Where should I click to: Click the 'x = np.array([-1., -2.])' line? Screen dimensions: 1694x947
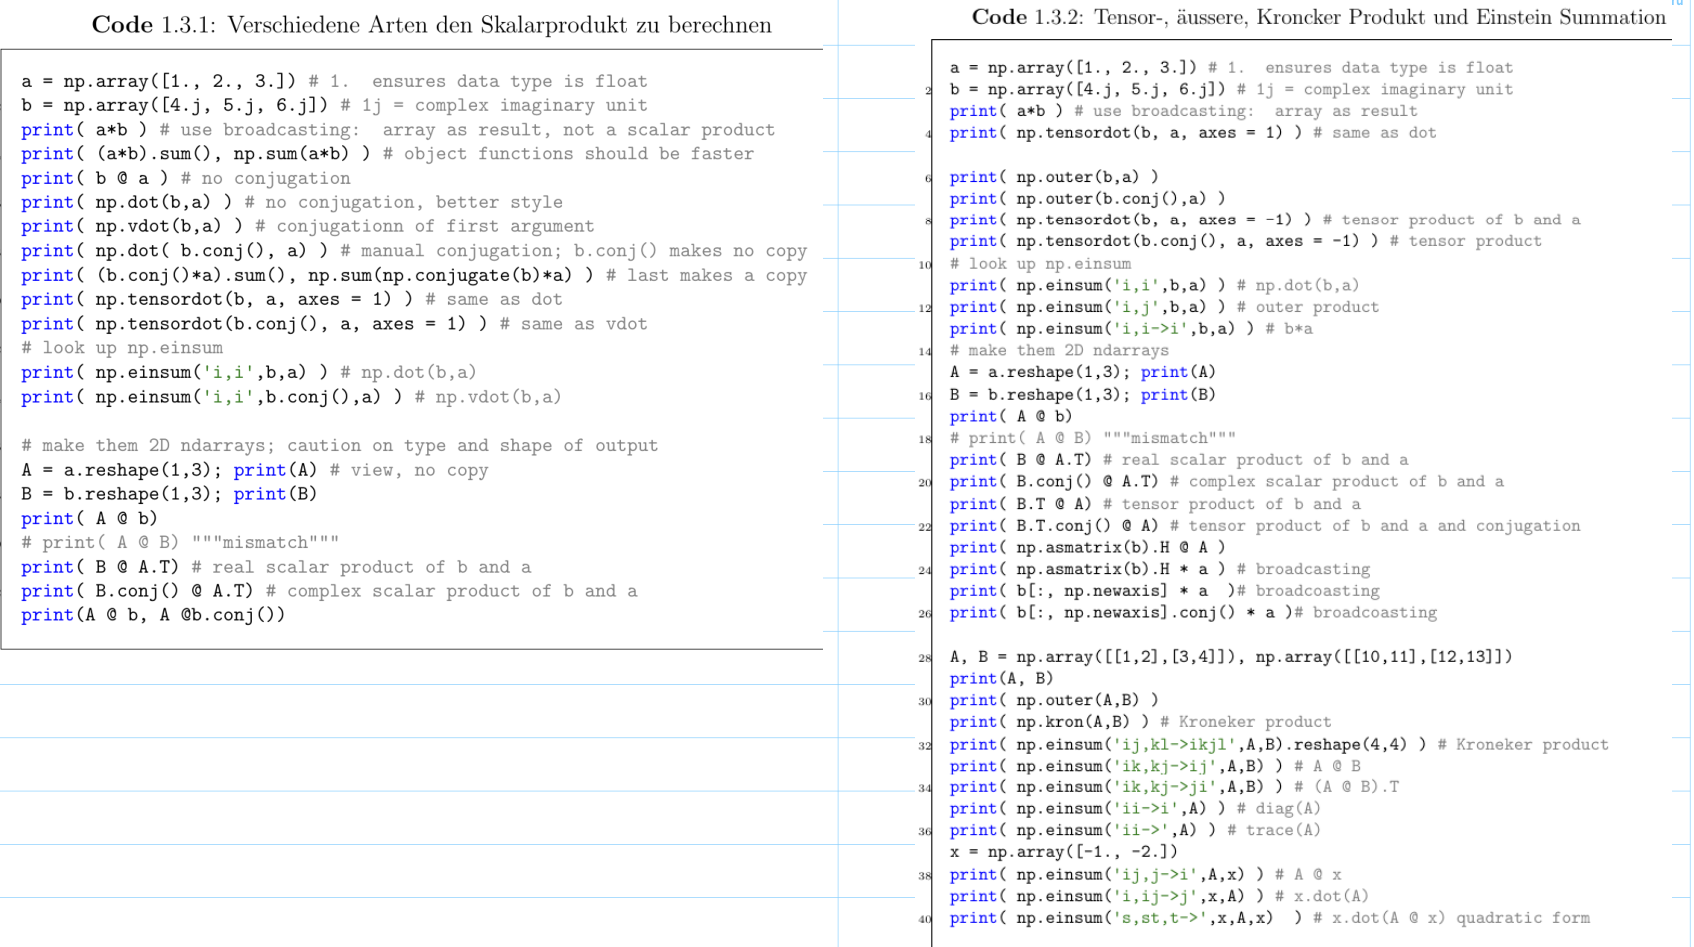(x=1063, y=852)
